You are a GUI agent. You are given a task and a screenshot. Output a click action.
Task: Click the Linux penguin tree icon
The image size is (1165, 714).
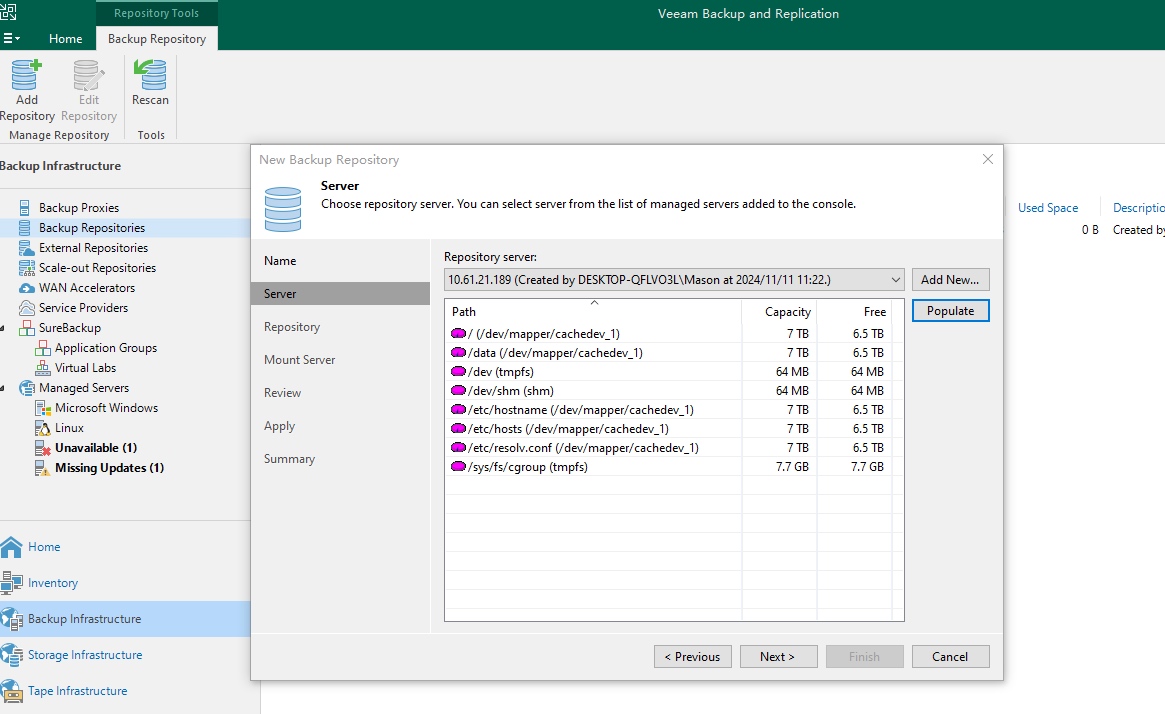pyautogui.click(x=43, y=428)
